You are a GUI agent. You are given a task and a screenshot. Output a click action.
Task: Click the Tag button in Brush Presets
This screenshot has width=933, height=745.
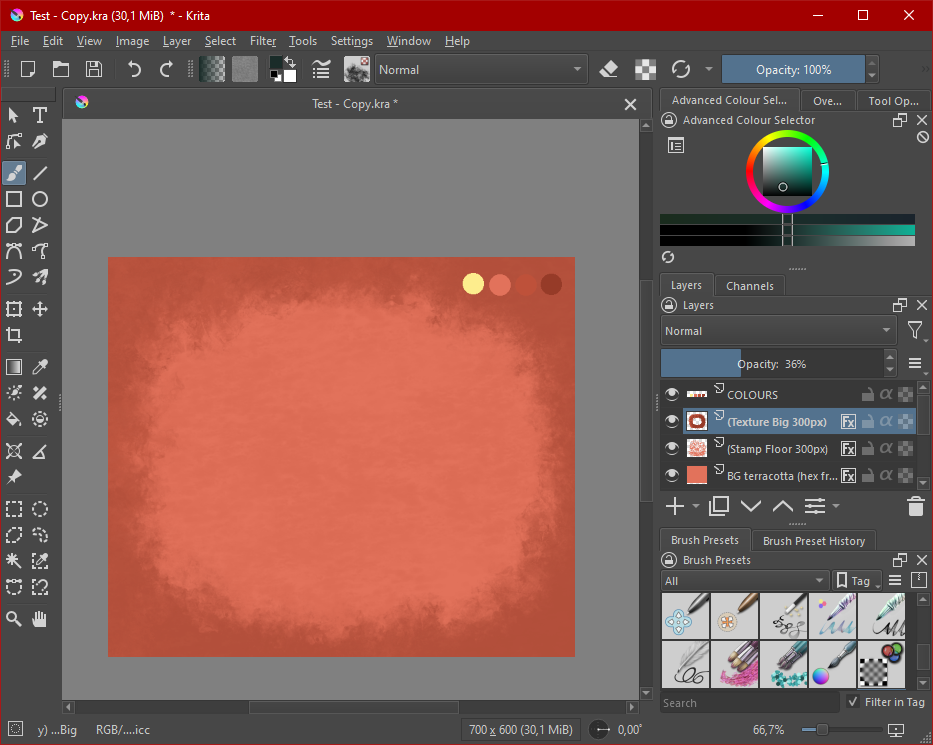click(858, 581)
